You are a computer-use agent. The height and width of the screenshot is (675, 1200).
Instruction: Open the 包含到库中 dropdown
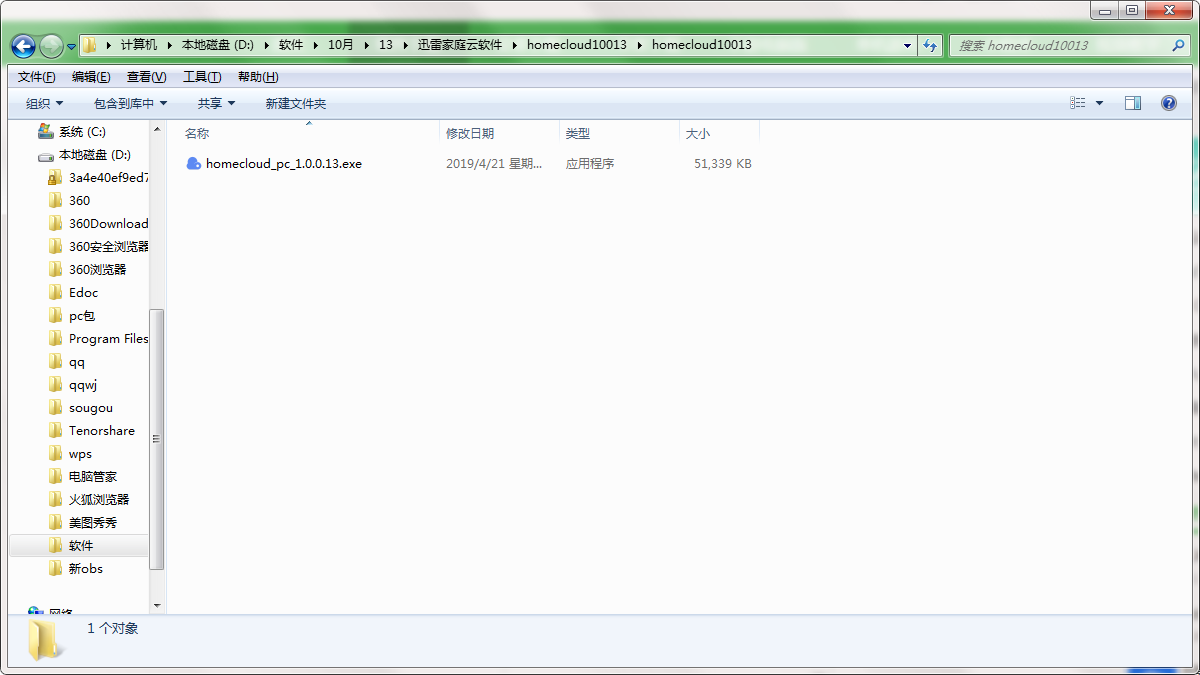(131, 103)
